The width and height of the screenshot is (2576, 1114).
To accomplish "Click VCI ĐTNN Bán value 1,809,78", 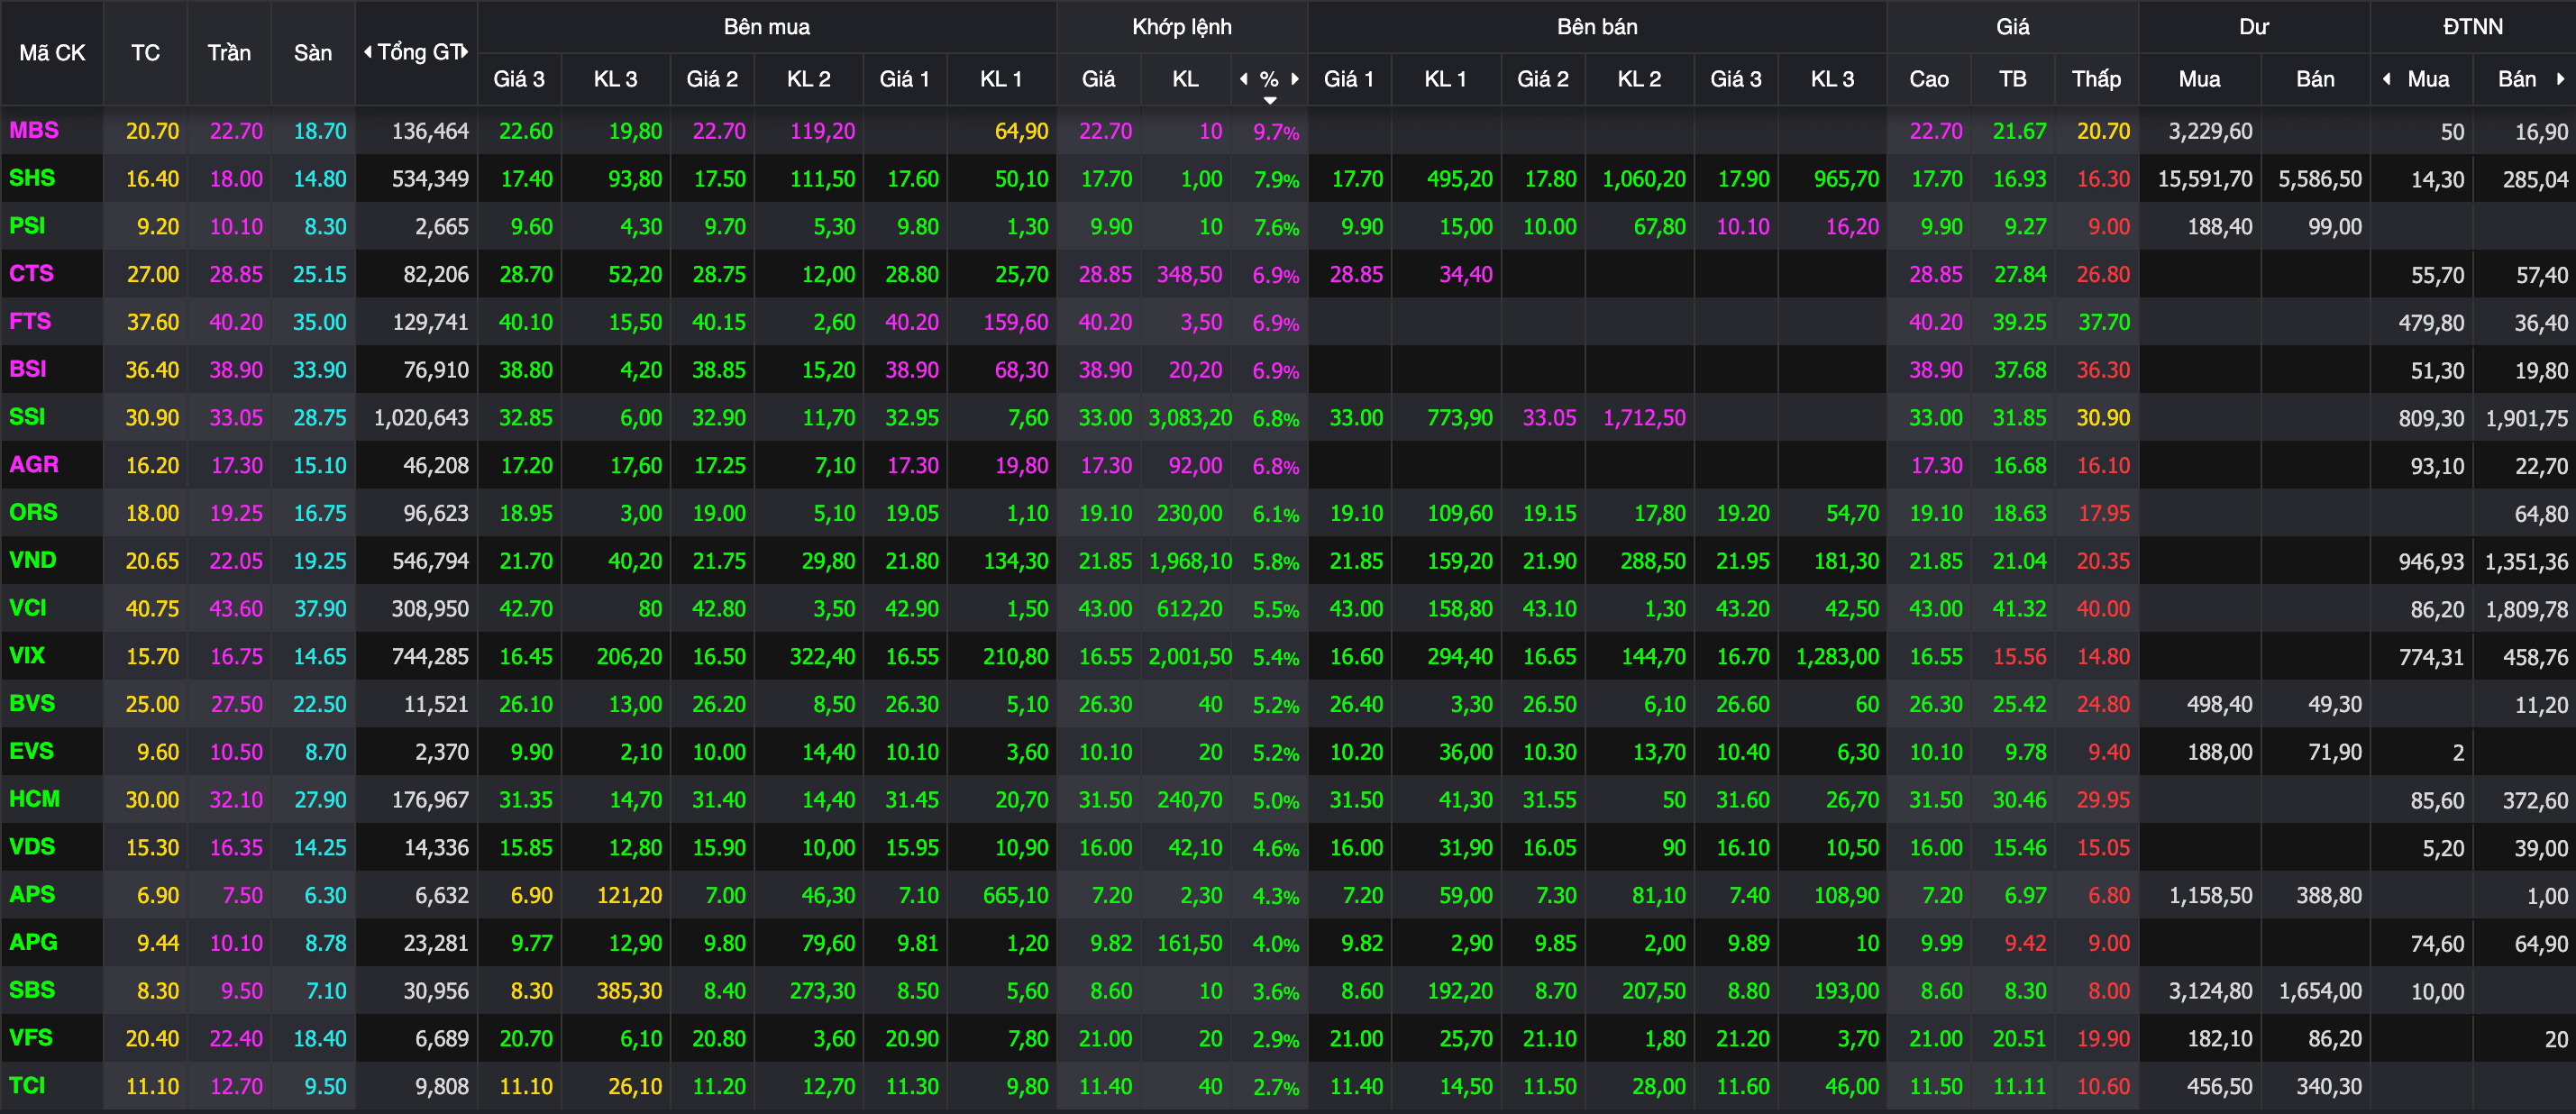I will [2527, 609].
